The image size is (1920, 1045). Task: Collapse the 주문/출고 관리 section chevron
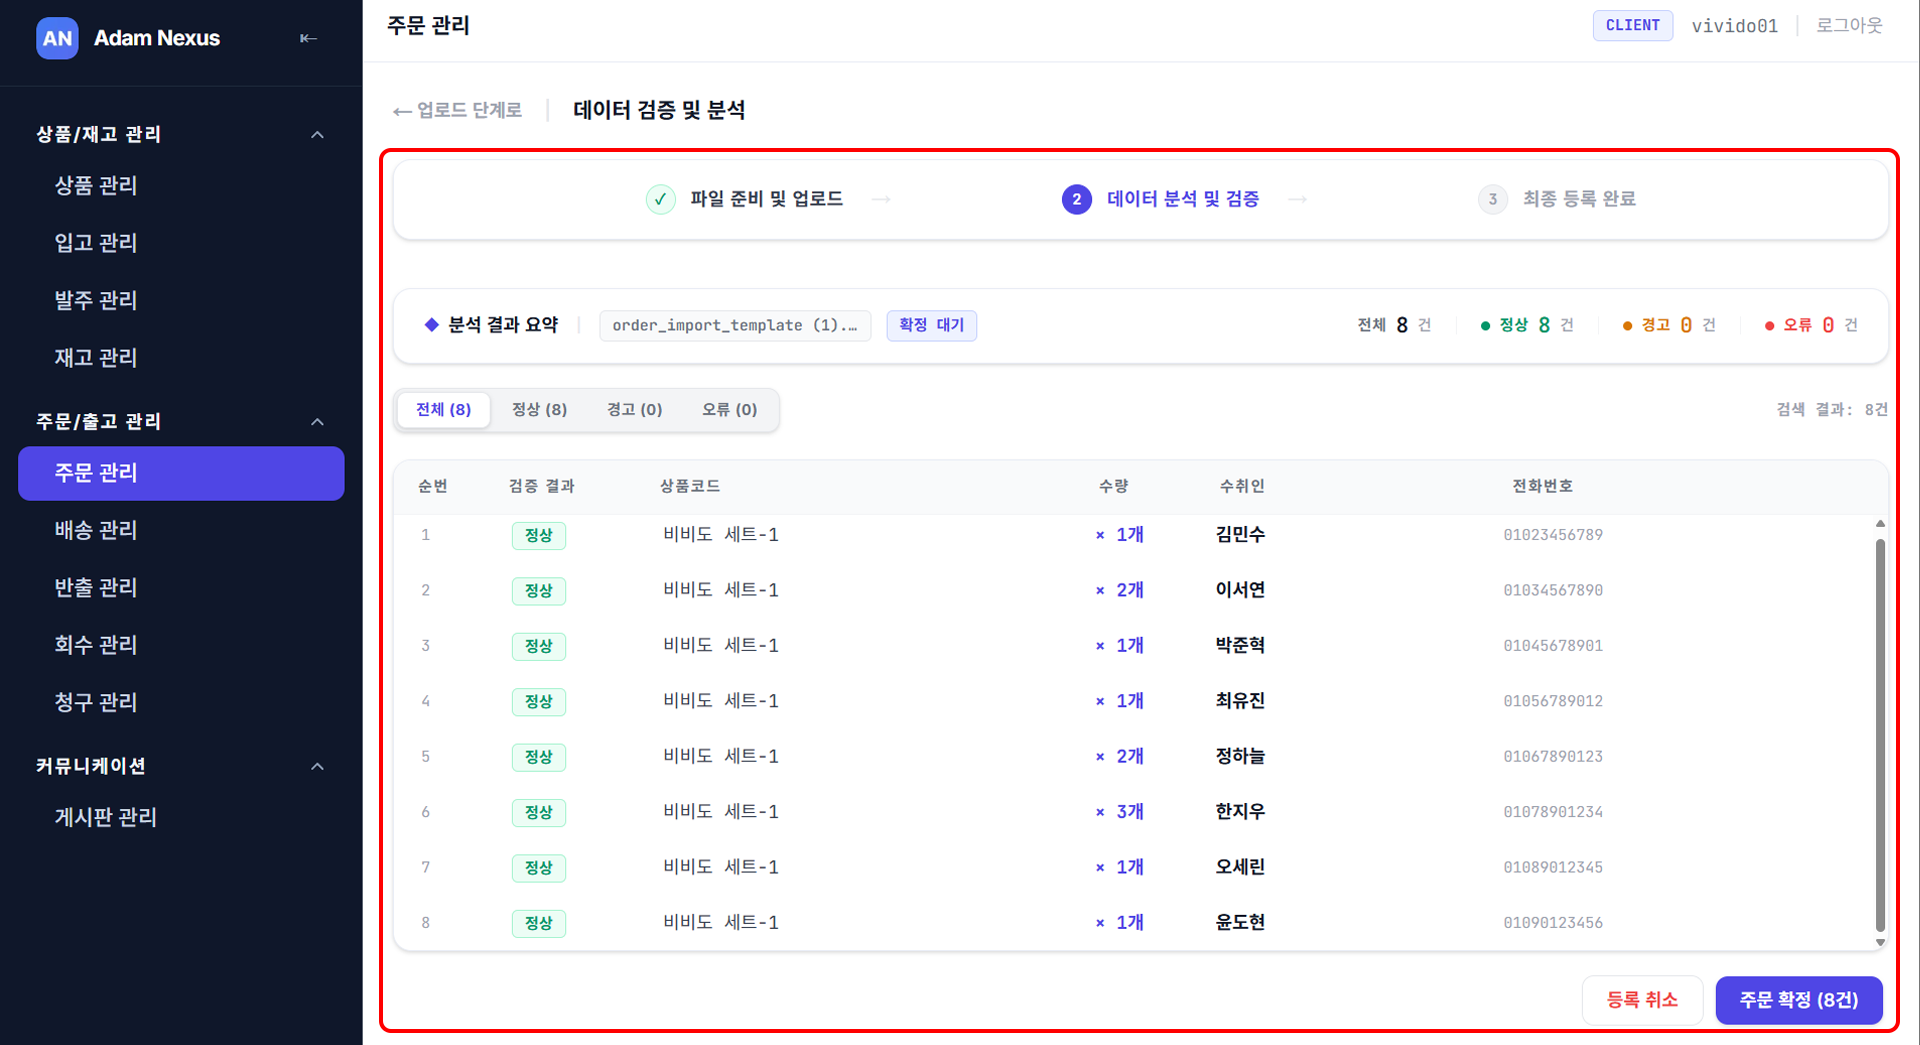[x=317, y=422]
